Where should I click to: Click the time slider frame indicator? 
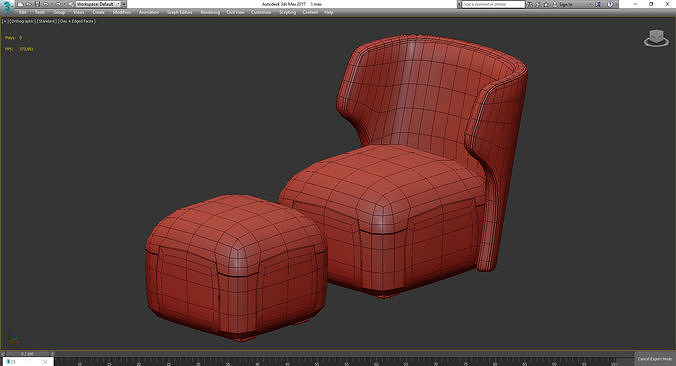(x=27, y=354)
